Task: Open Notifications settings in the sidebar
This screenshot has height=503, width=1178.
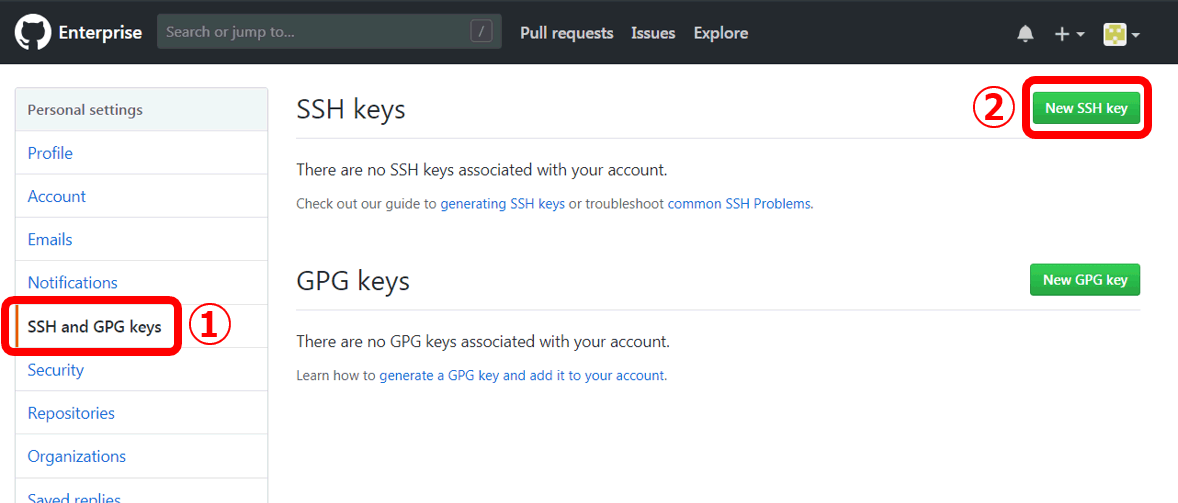Action: click(x=73, y=282)
